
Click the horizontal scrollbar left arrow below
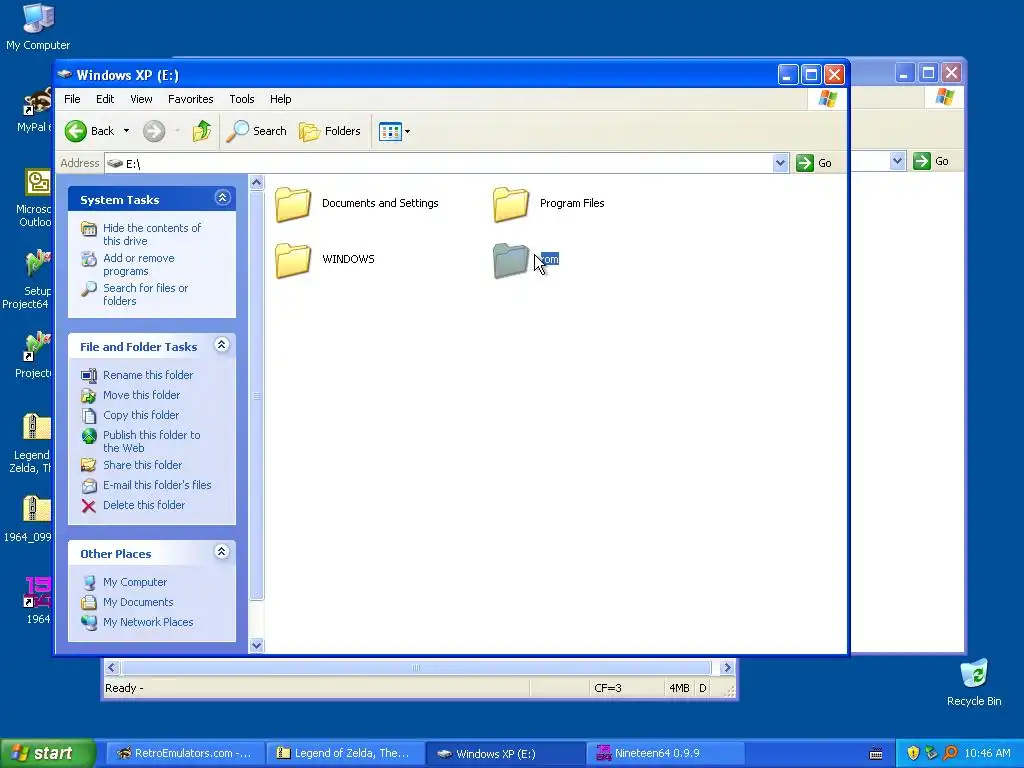[x=111, y=667]
